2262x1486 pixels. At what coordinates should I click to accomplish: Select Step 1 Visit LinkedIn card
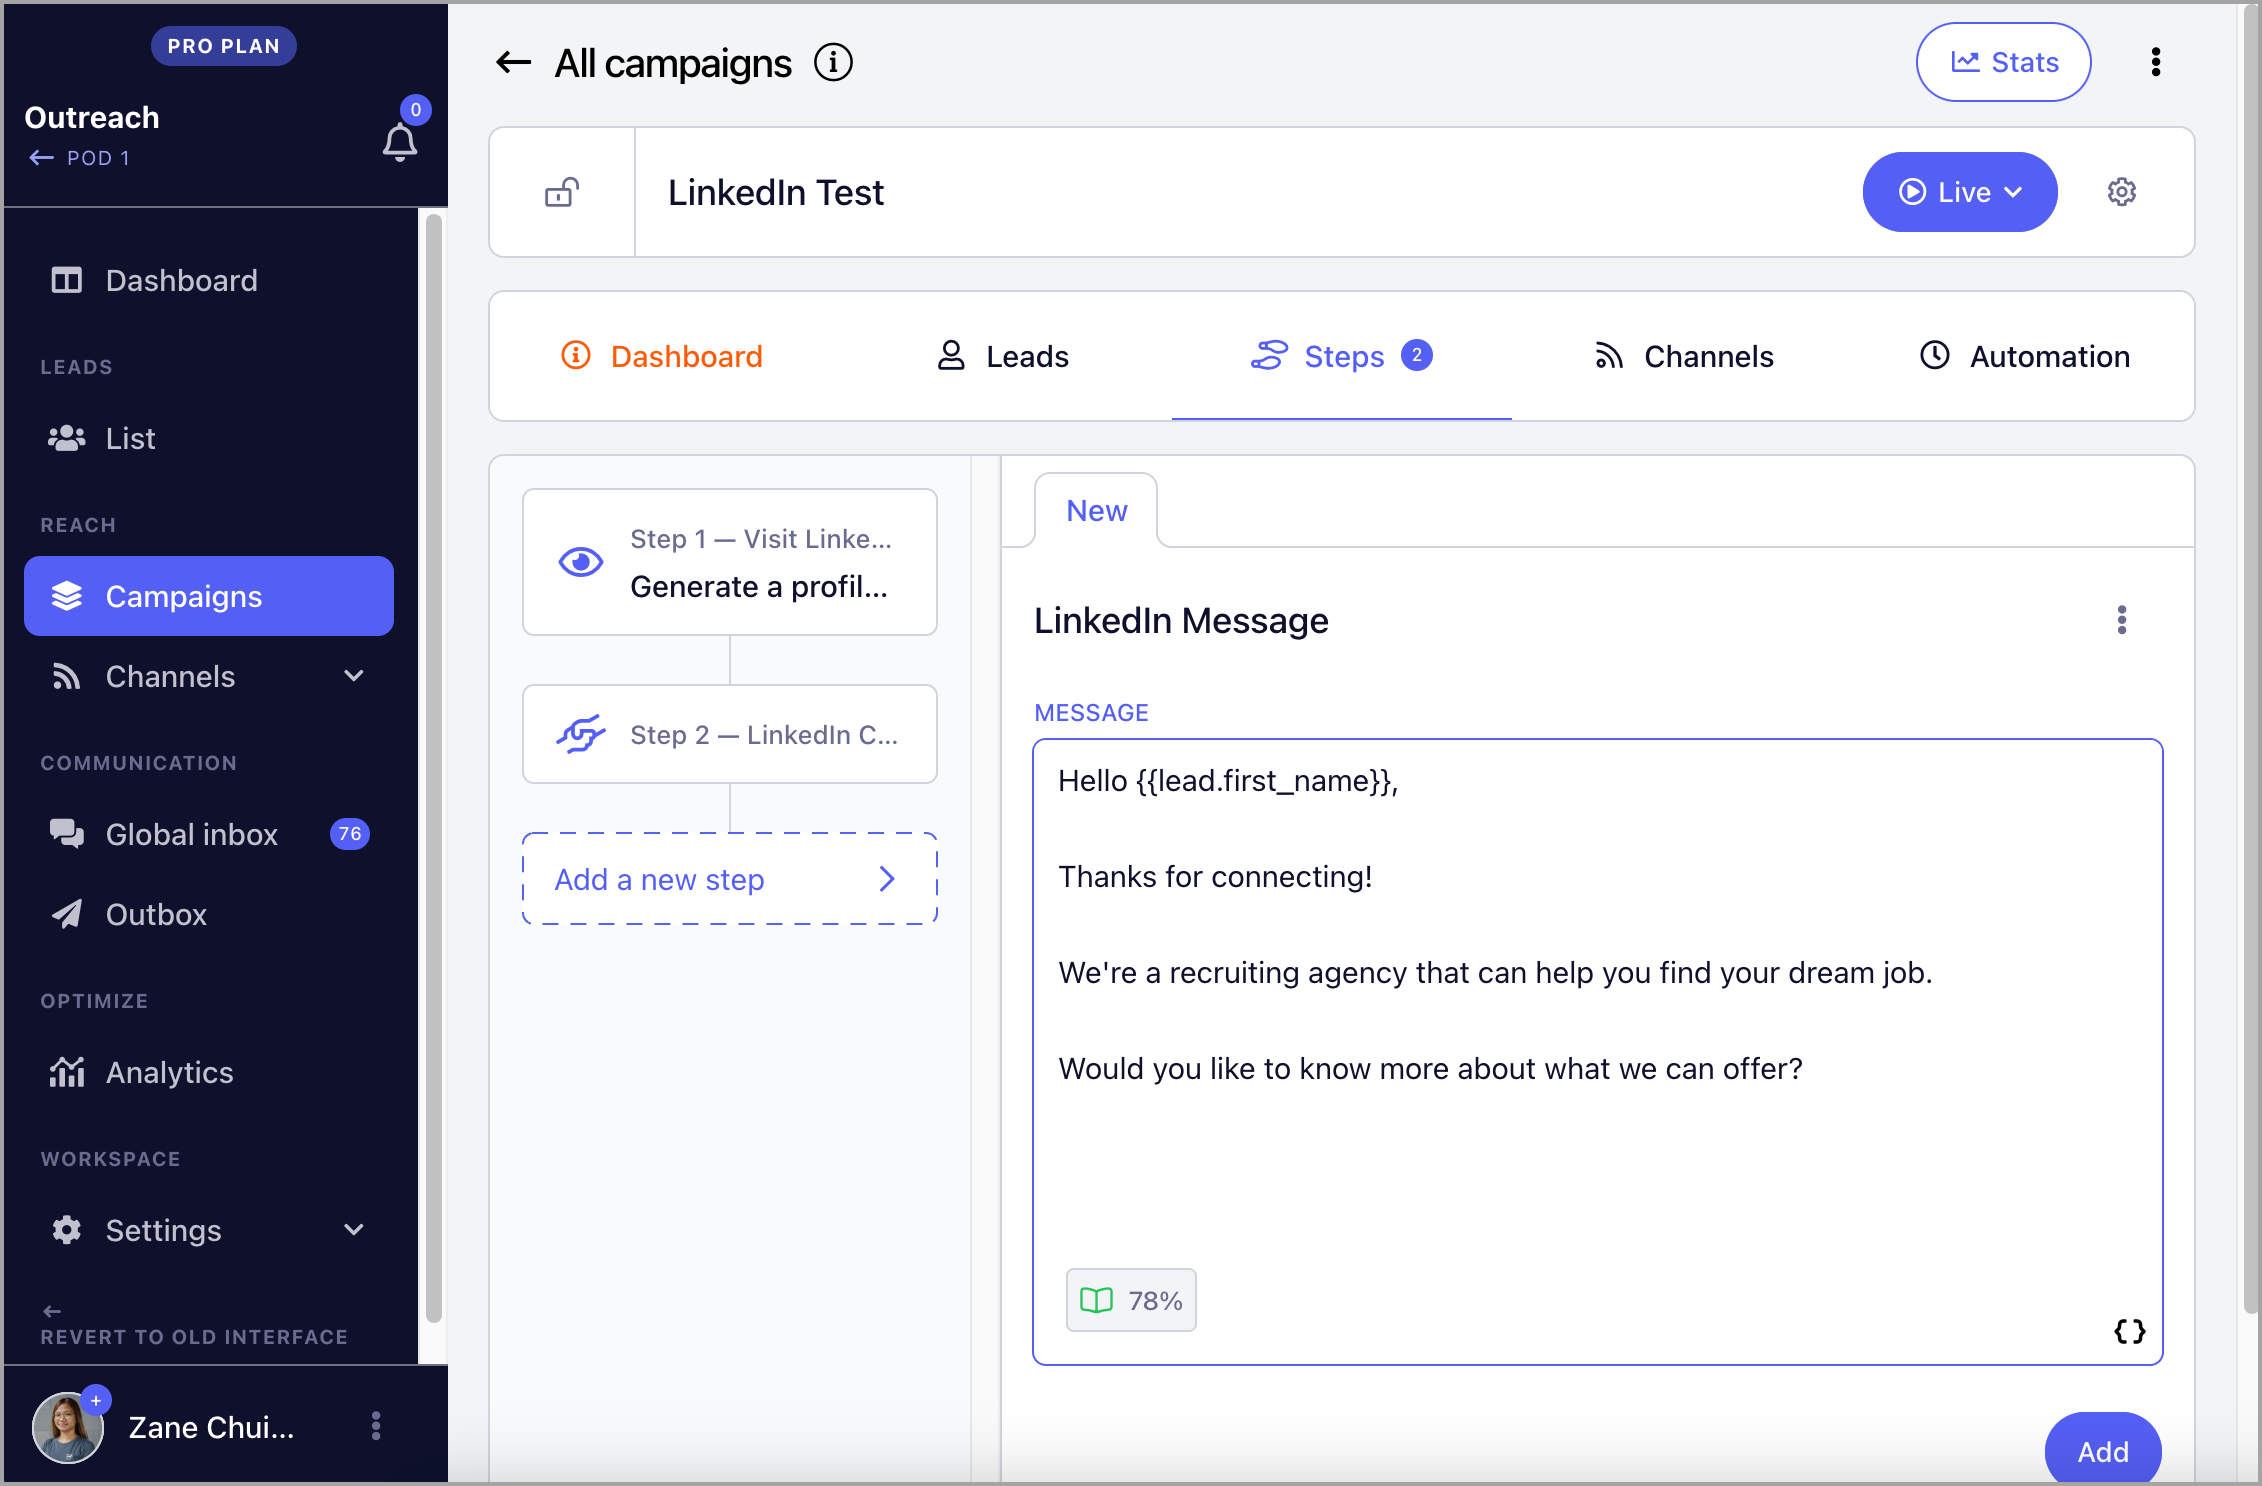(x=730, y=562)
